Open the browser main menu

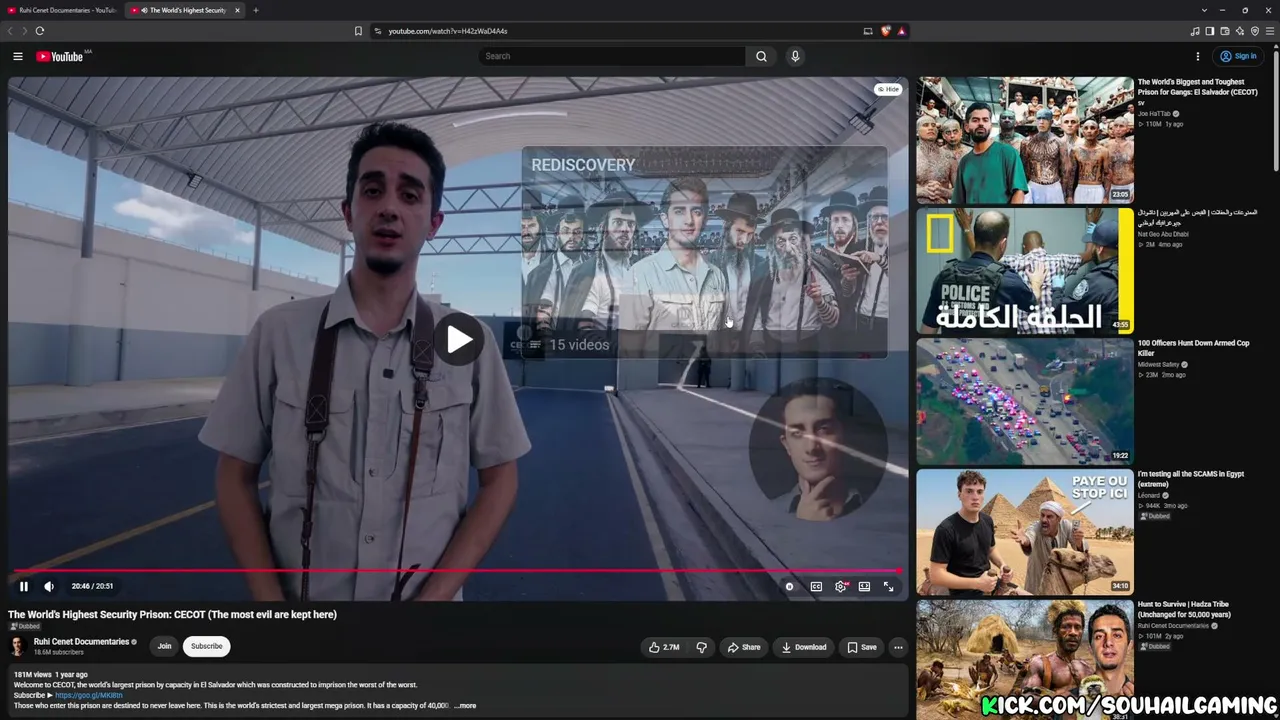[x=1270, y=31]
